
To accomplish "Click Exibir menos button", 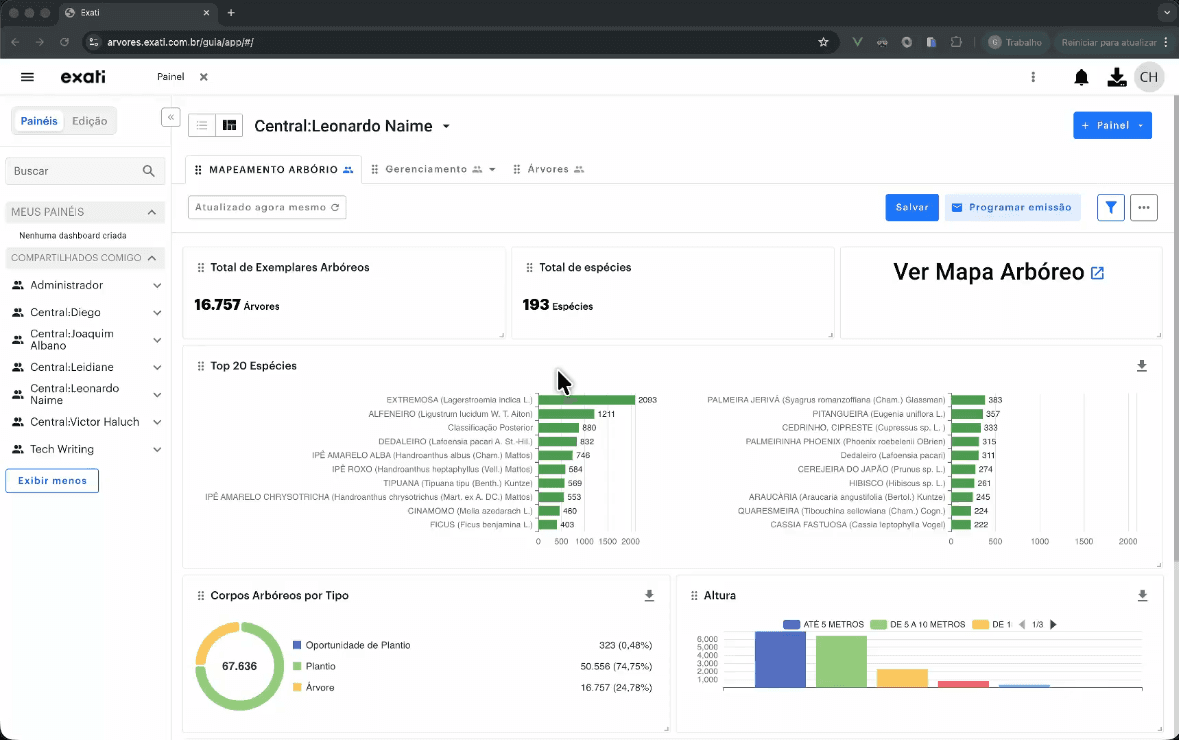I will [52, 481].
